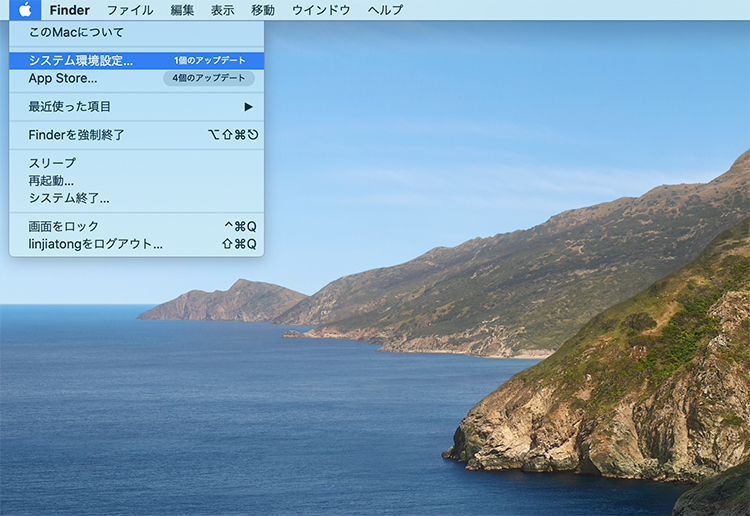Click the 1個のアップデート badge
Viewport: 750px width, 516px height.
[x=210, y=60]
